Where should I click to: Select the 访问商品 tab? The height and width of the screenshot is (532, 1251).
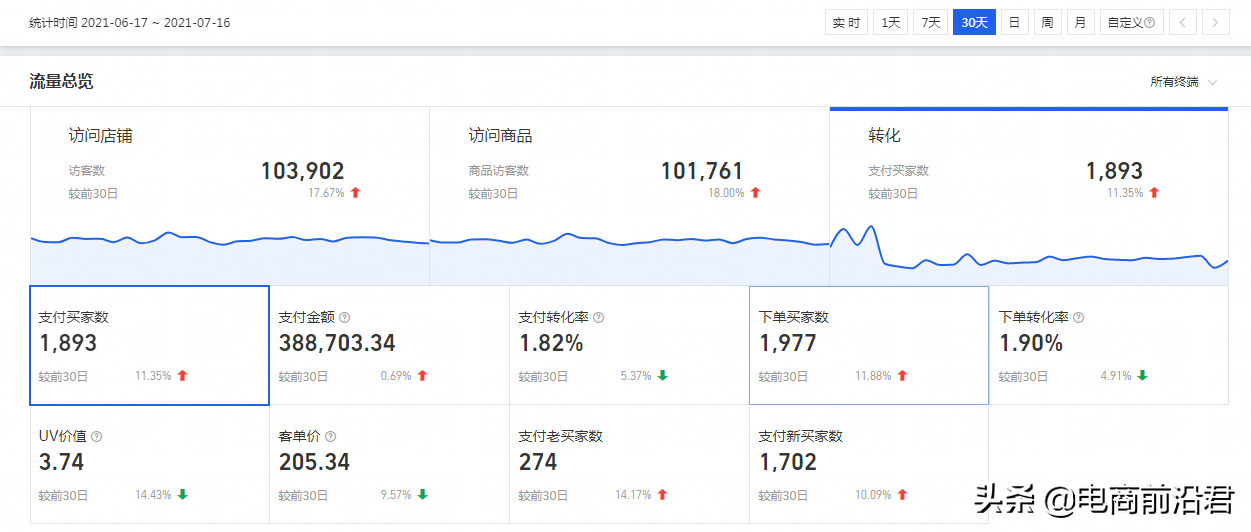630,196
